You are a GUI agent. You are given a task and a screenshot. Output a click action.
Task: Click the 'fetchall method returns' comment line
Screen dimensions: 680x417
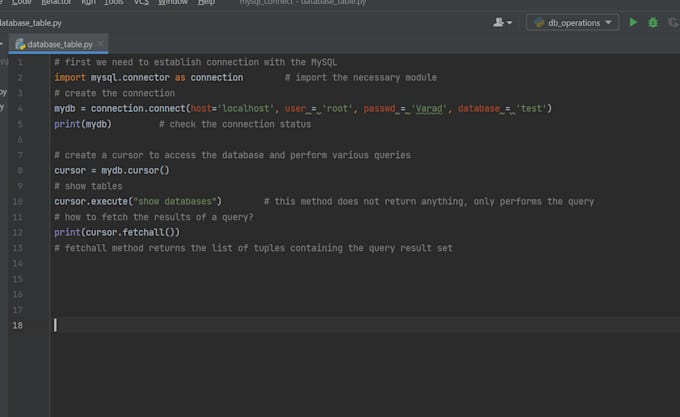253,248
